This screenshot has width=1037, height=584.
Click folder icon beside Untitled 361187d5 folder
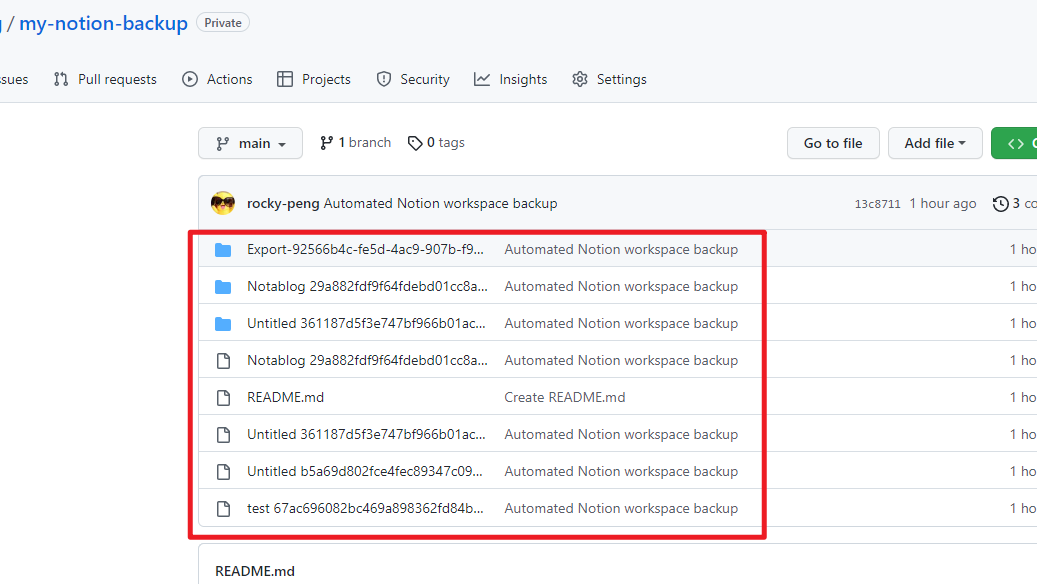pyautogui.click(x=224, y=324)
